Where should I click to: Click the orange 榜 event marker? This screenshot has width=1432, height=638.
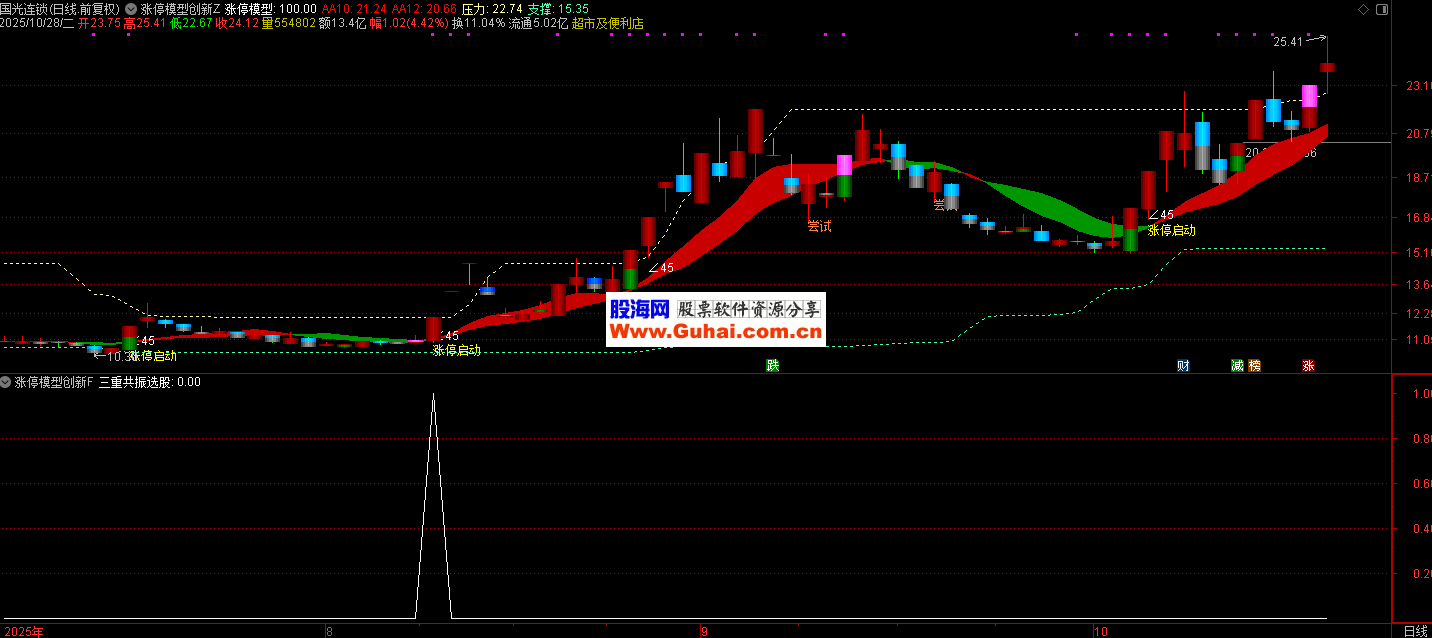tap(1254, 366)
